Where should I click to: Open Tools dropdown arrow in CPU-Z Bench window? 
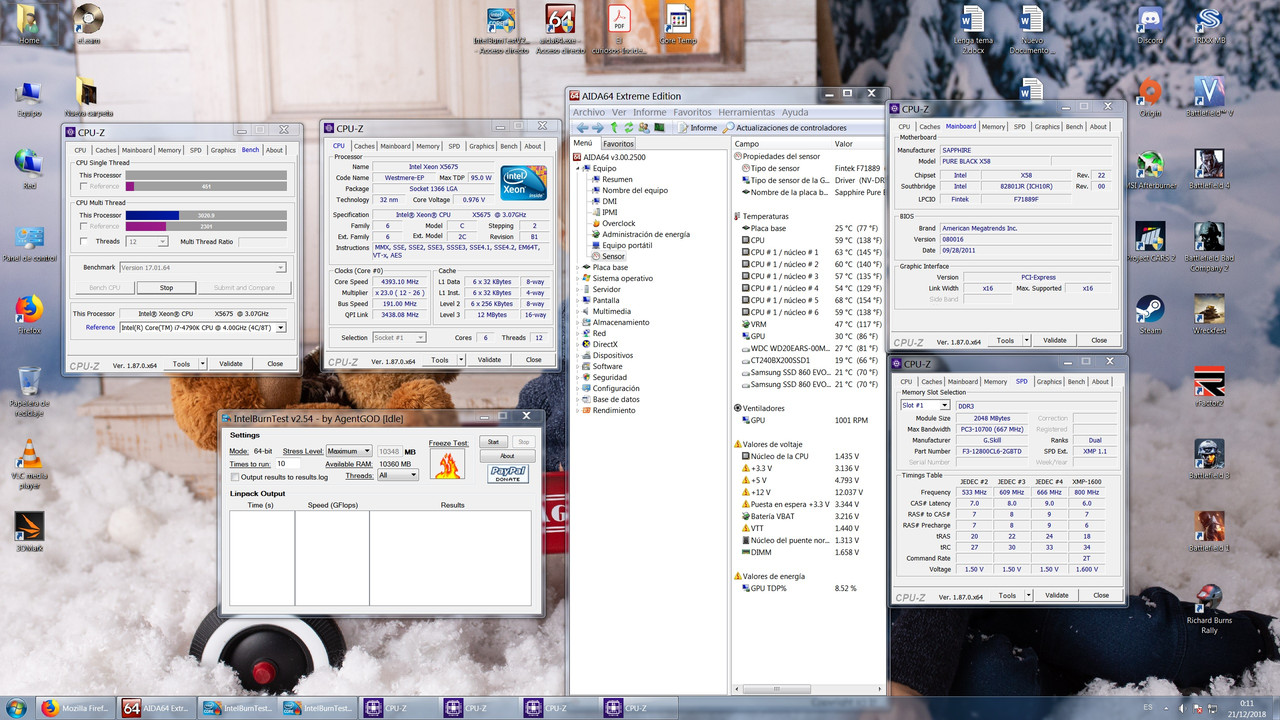pos(203,364)
